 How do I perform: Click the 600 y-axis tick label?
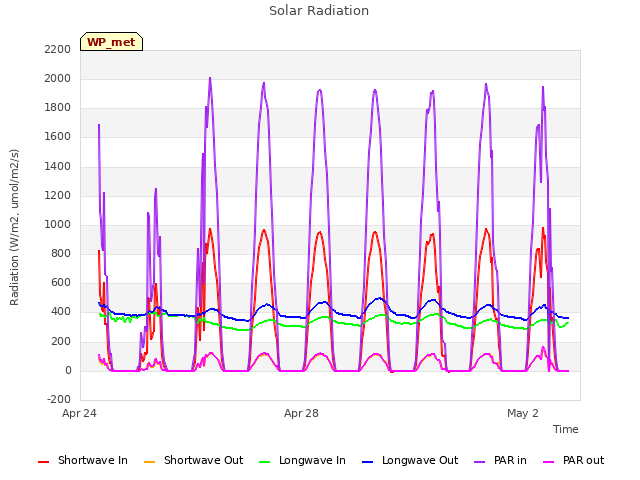coord(61,283)
